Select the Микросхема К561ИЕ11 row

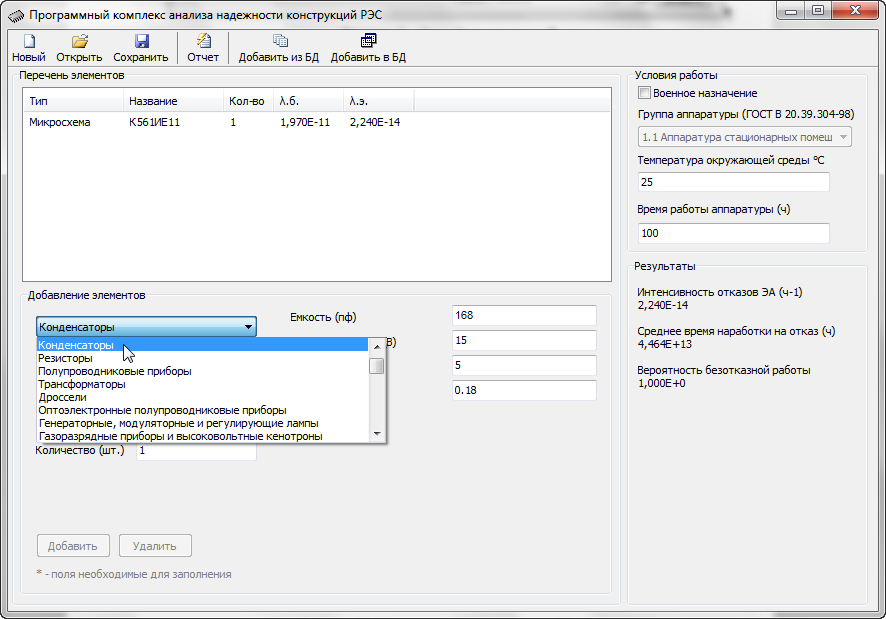click(x=316, y=122)
